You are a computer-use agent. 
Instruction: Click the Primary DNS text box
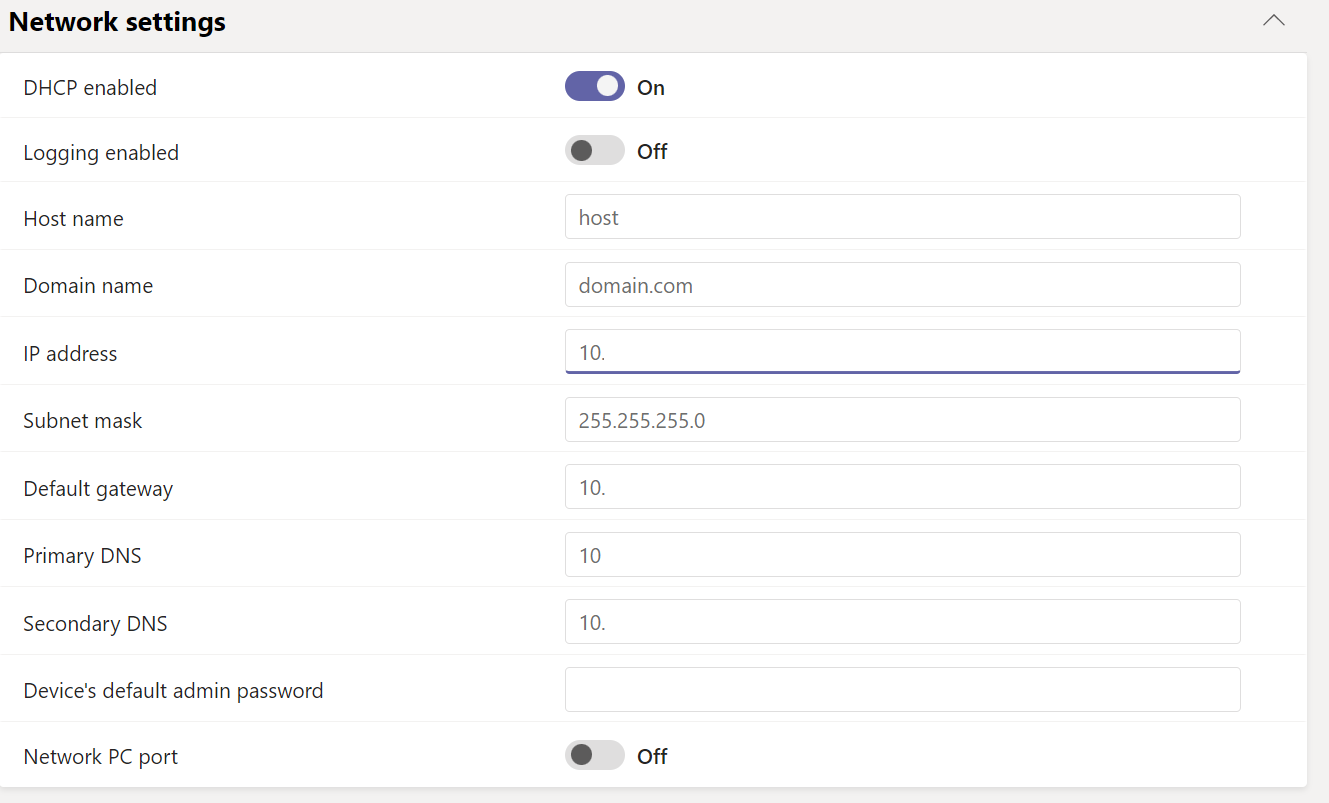coord(902,555)
